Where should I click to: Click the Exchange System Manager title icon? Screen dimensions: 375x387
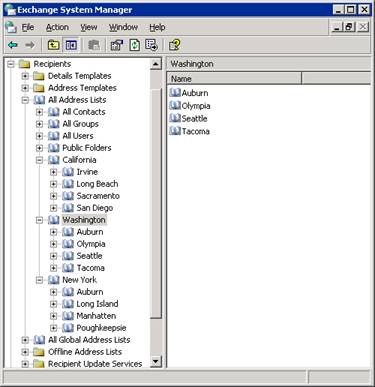[10, 10]
